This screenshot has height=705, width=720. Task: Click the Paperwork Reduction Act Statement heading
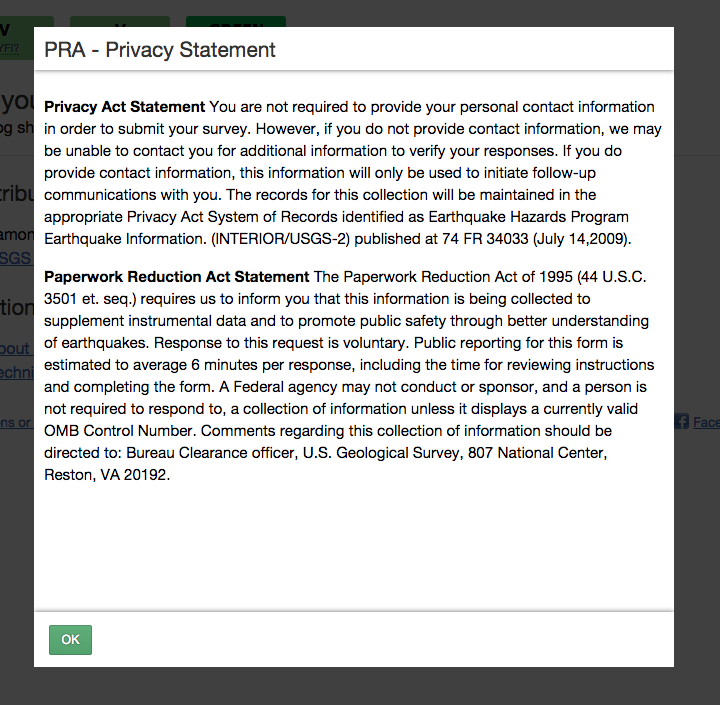(176, 277)
